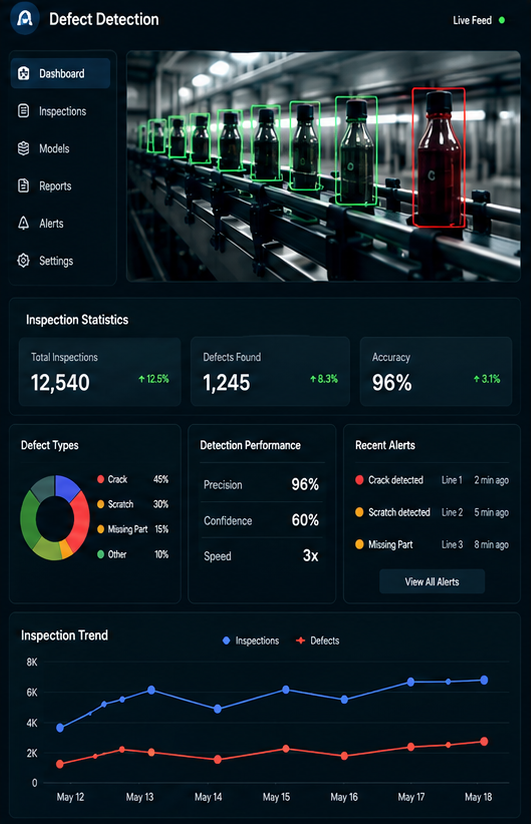This screenshot has height=824, width=531.
Task: Click the orange Missing Part legend swatch
Action: 100,529
